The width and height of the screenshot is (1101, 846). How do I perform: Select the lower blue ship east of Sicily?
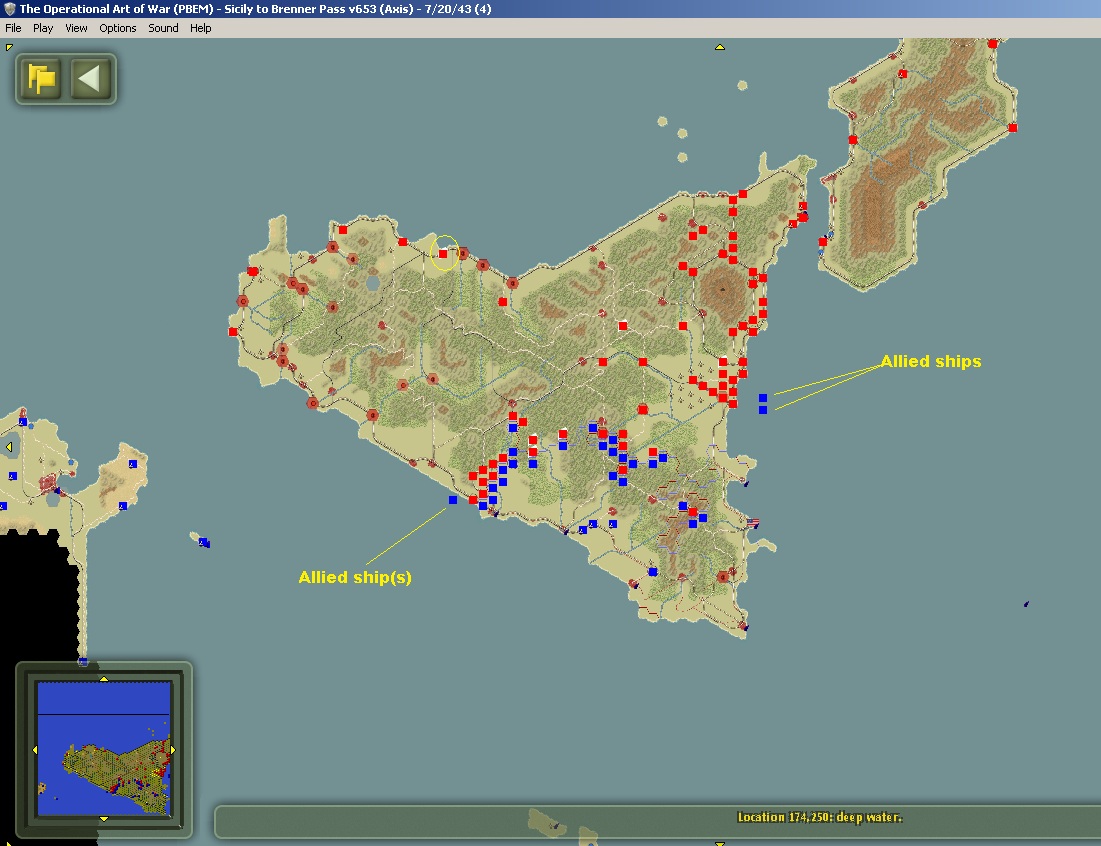tap(763, 410)
